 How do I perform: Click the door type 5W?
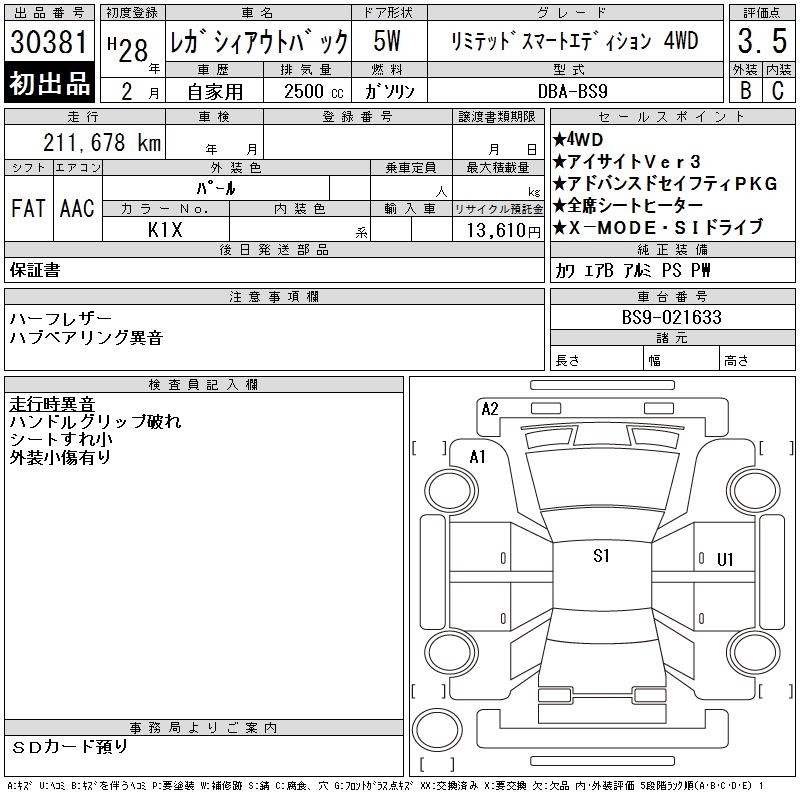[387, 41]
